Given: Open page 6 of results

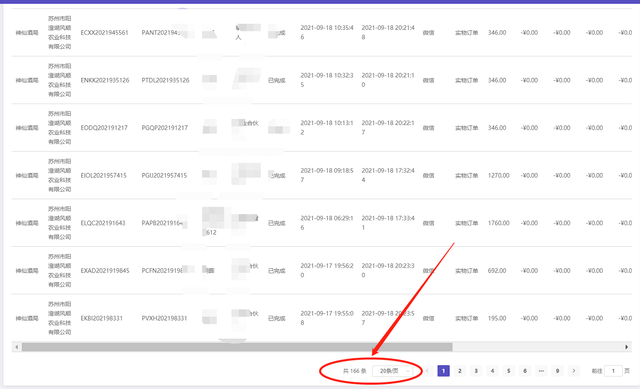Looking at the screenshot, I should click(525, 371).
